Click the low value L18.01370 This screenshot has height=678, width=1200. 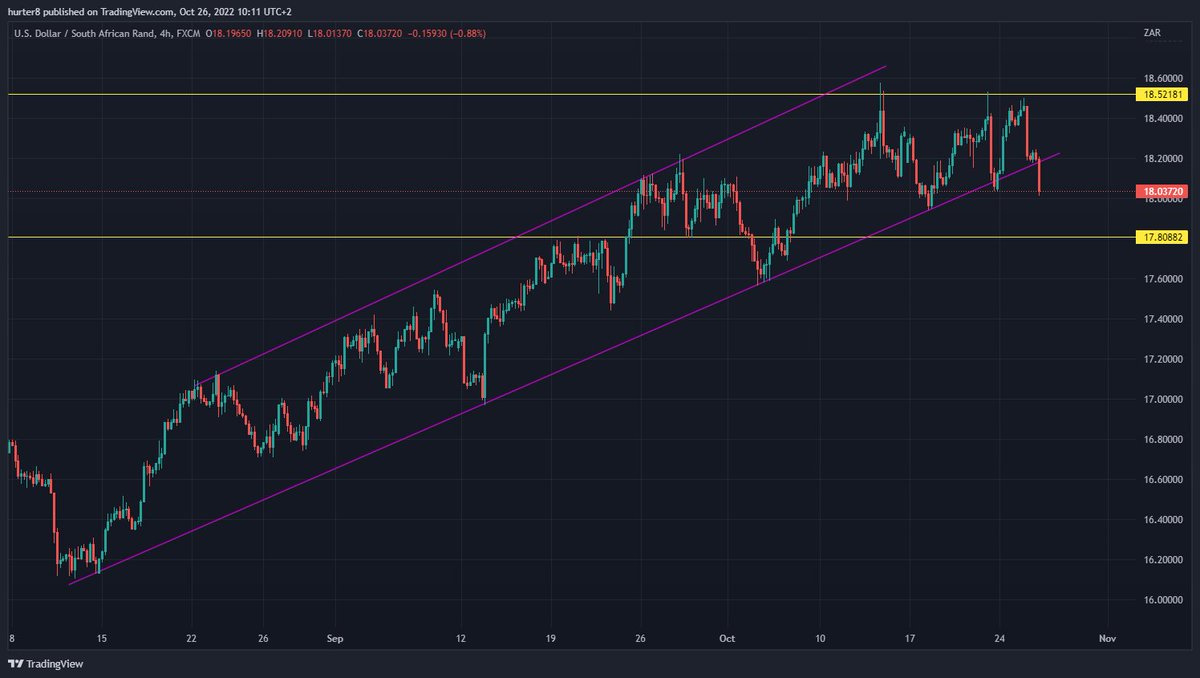(x=332, y=33)
